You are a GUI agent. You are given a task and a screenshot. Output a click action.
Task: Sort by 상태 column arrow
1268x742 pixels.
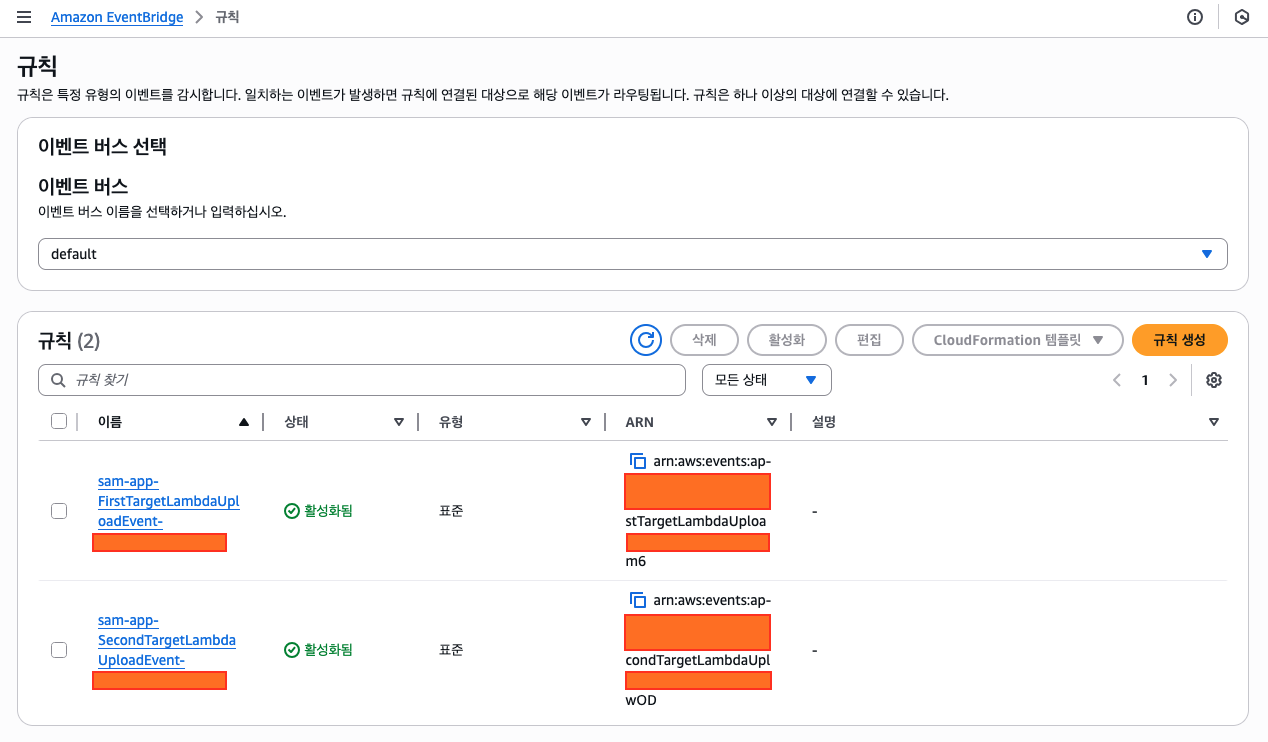[x=399, y=422]
